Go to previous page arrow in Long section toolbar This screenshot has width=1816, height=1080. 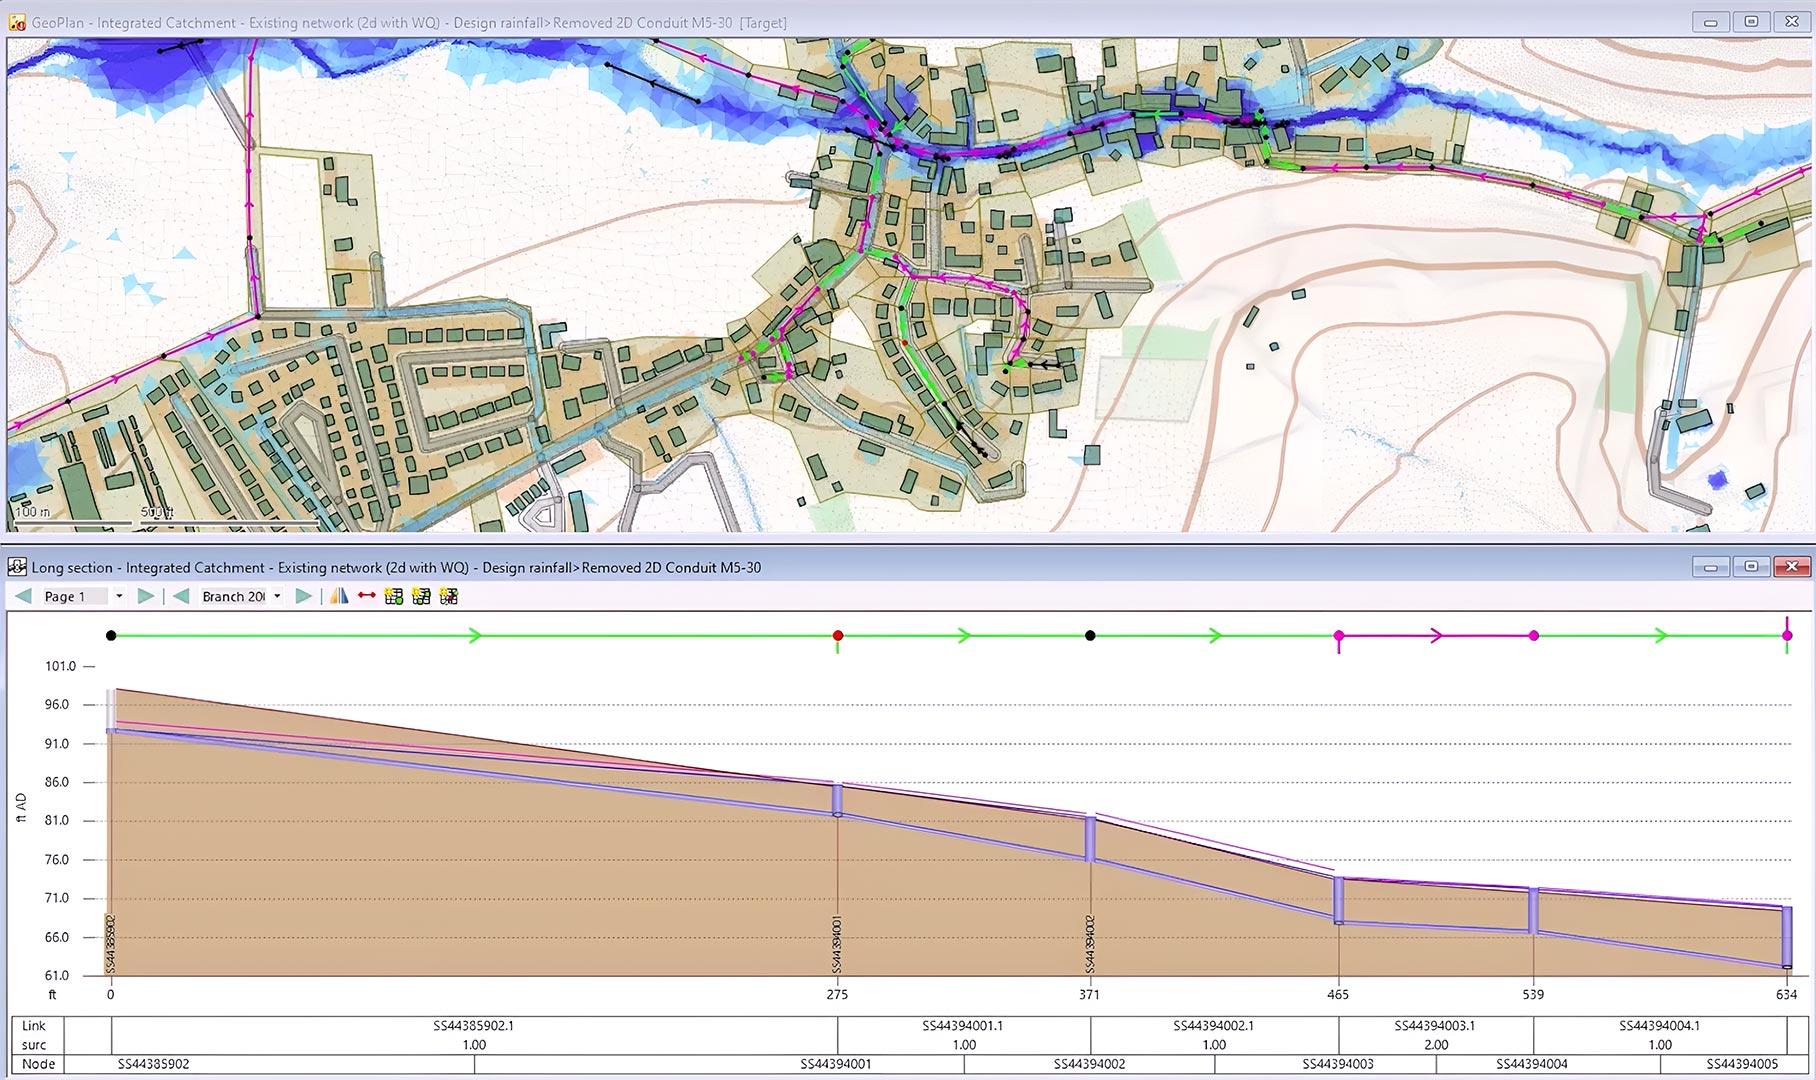click(x=23, y=596)
